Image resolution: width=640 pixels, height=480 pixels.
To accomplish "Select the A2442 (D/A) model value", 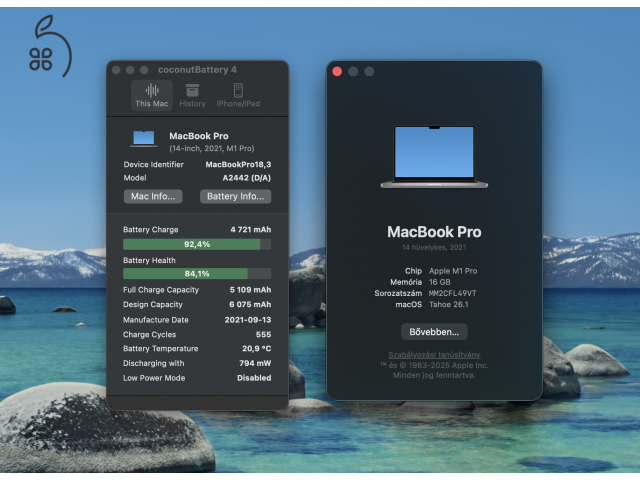I will pyautogui.click(x=247, y=178).
